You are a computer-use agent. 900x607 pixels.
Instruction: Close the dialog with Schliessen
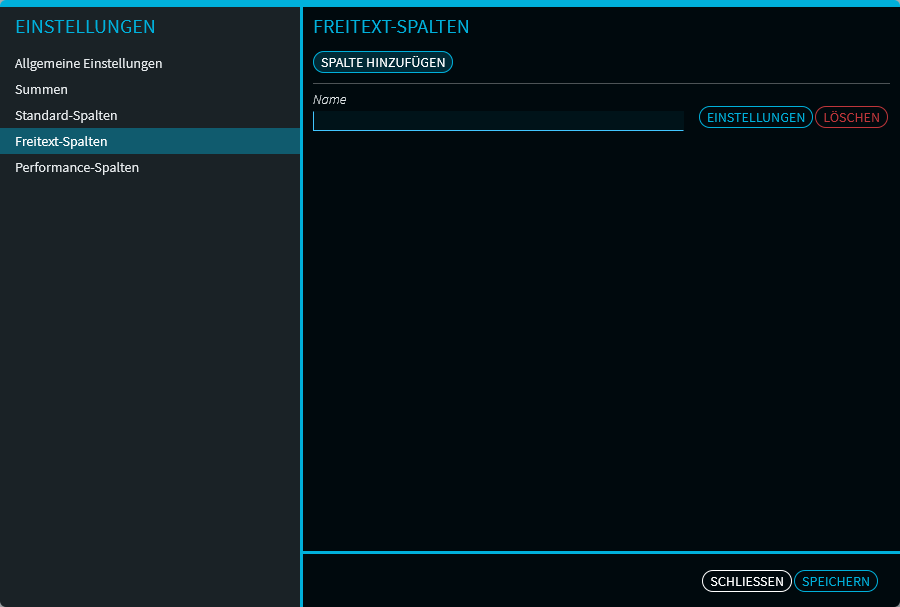tap(746, 581)
